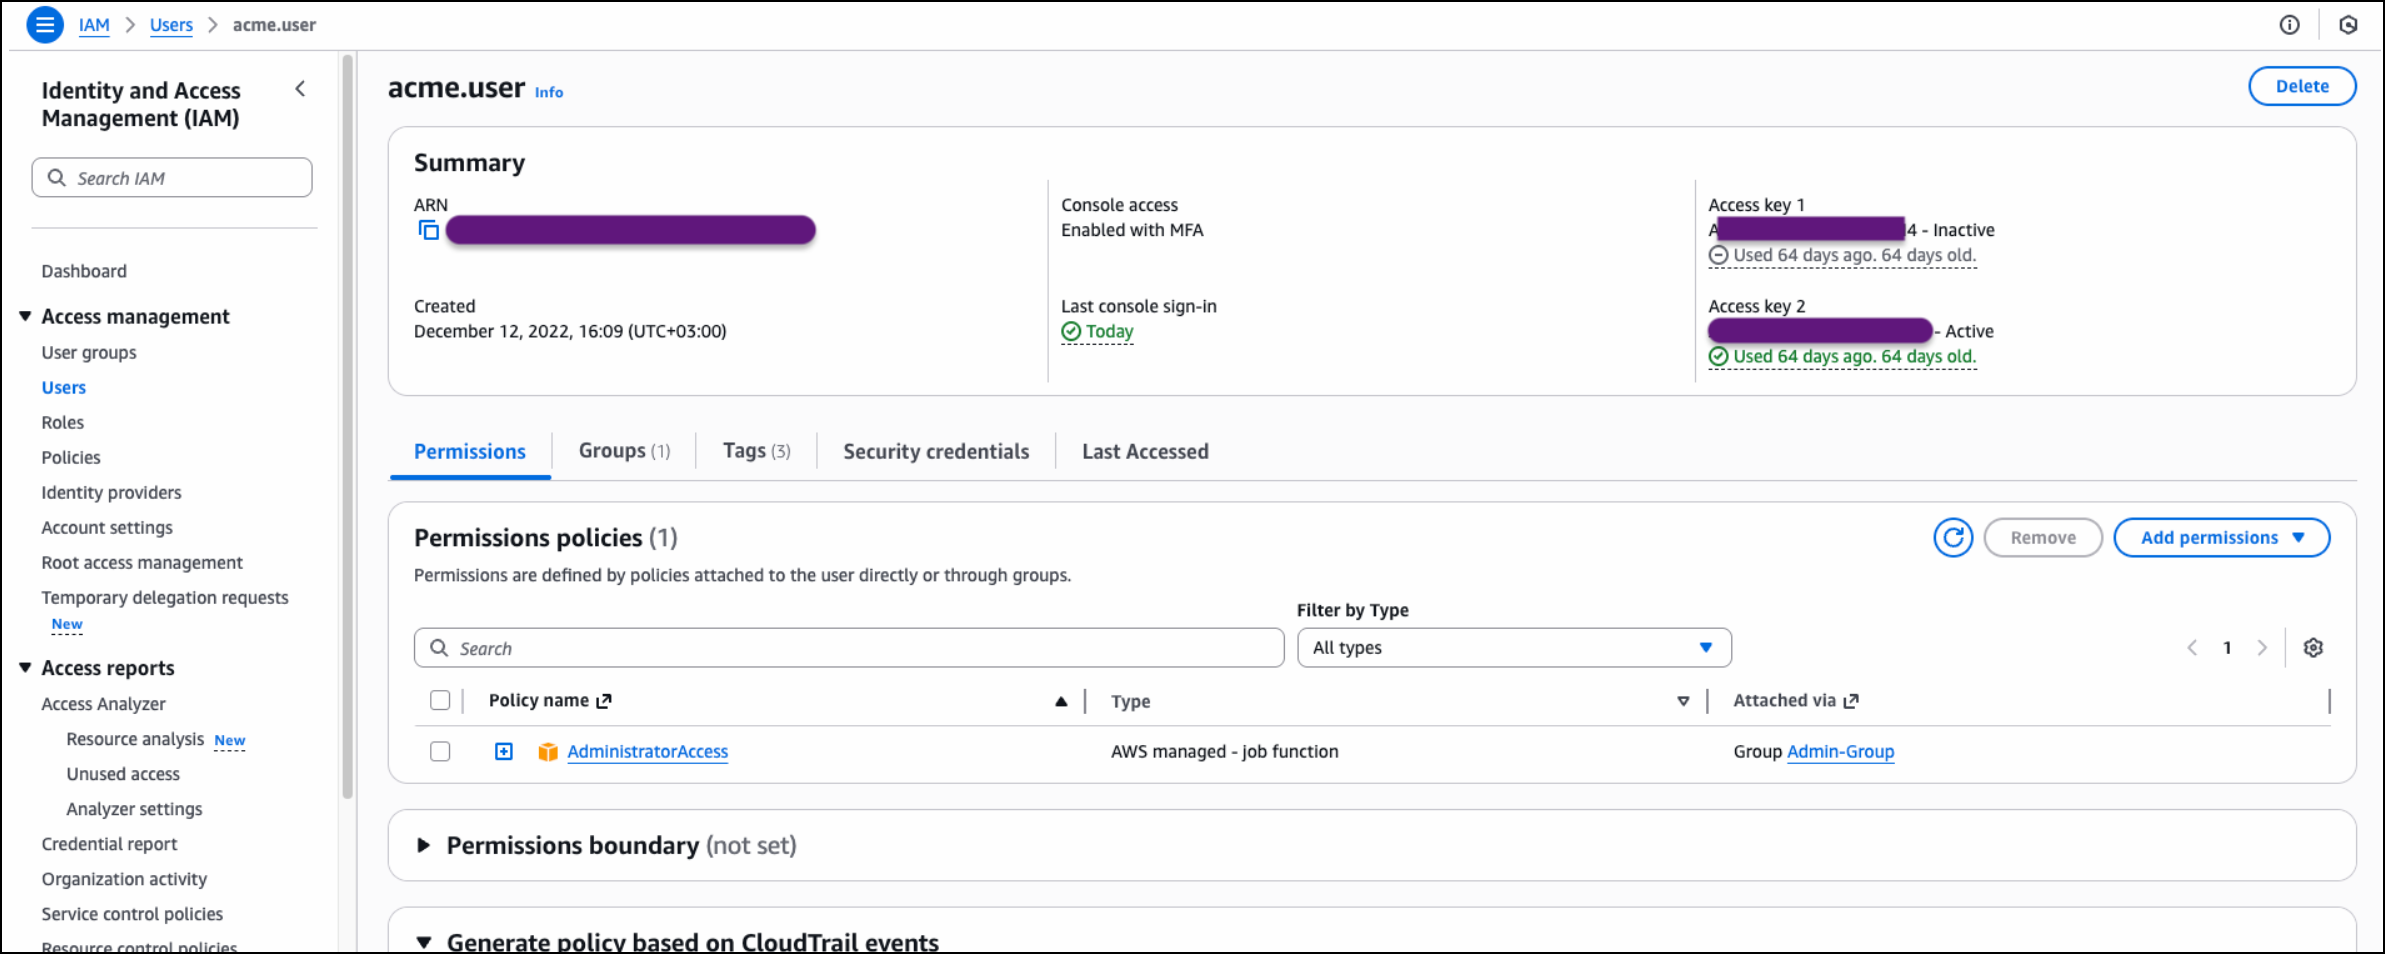This screenshot has width=2385, height=954.
Task: Switch to the Security credentials tab
Action: pyautogui.click(x=935, y=452)
